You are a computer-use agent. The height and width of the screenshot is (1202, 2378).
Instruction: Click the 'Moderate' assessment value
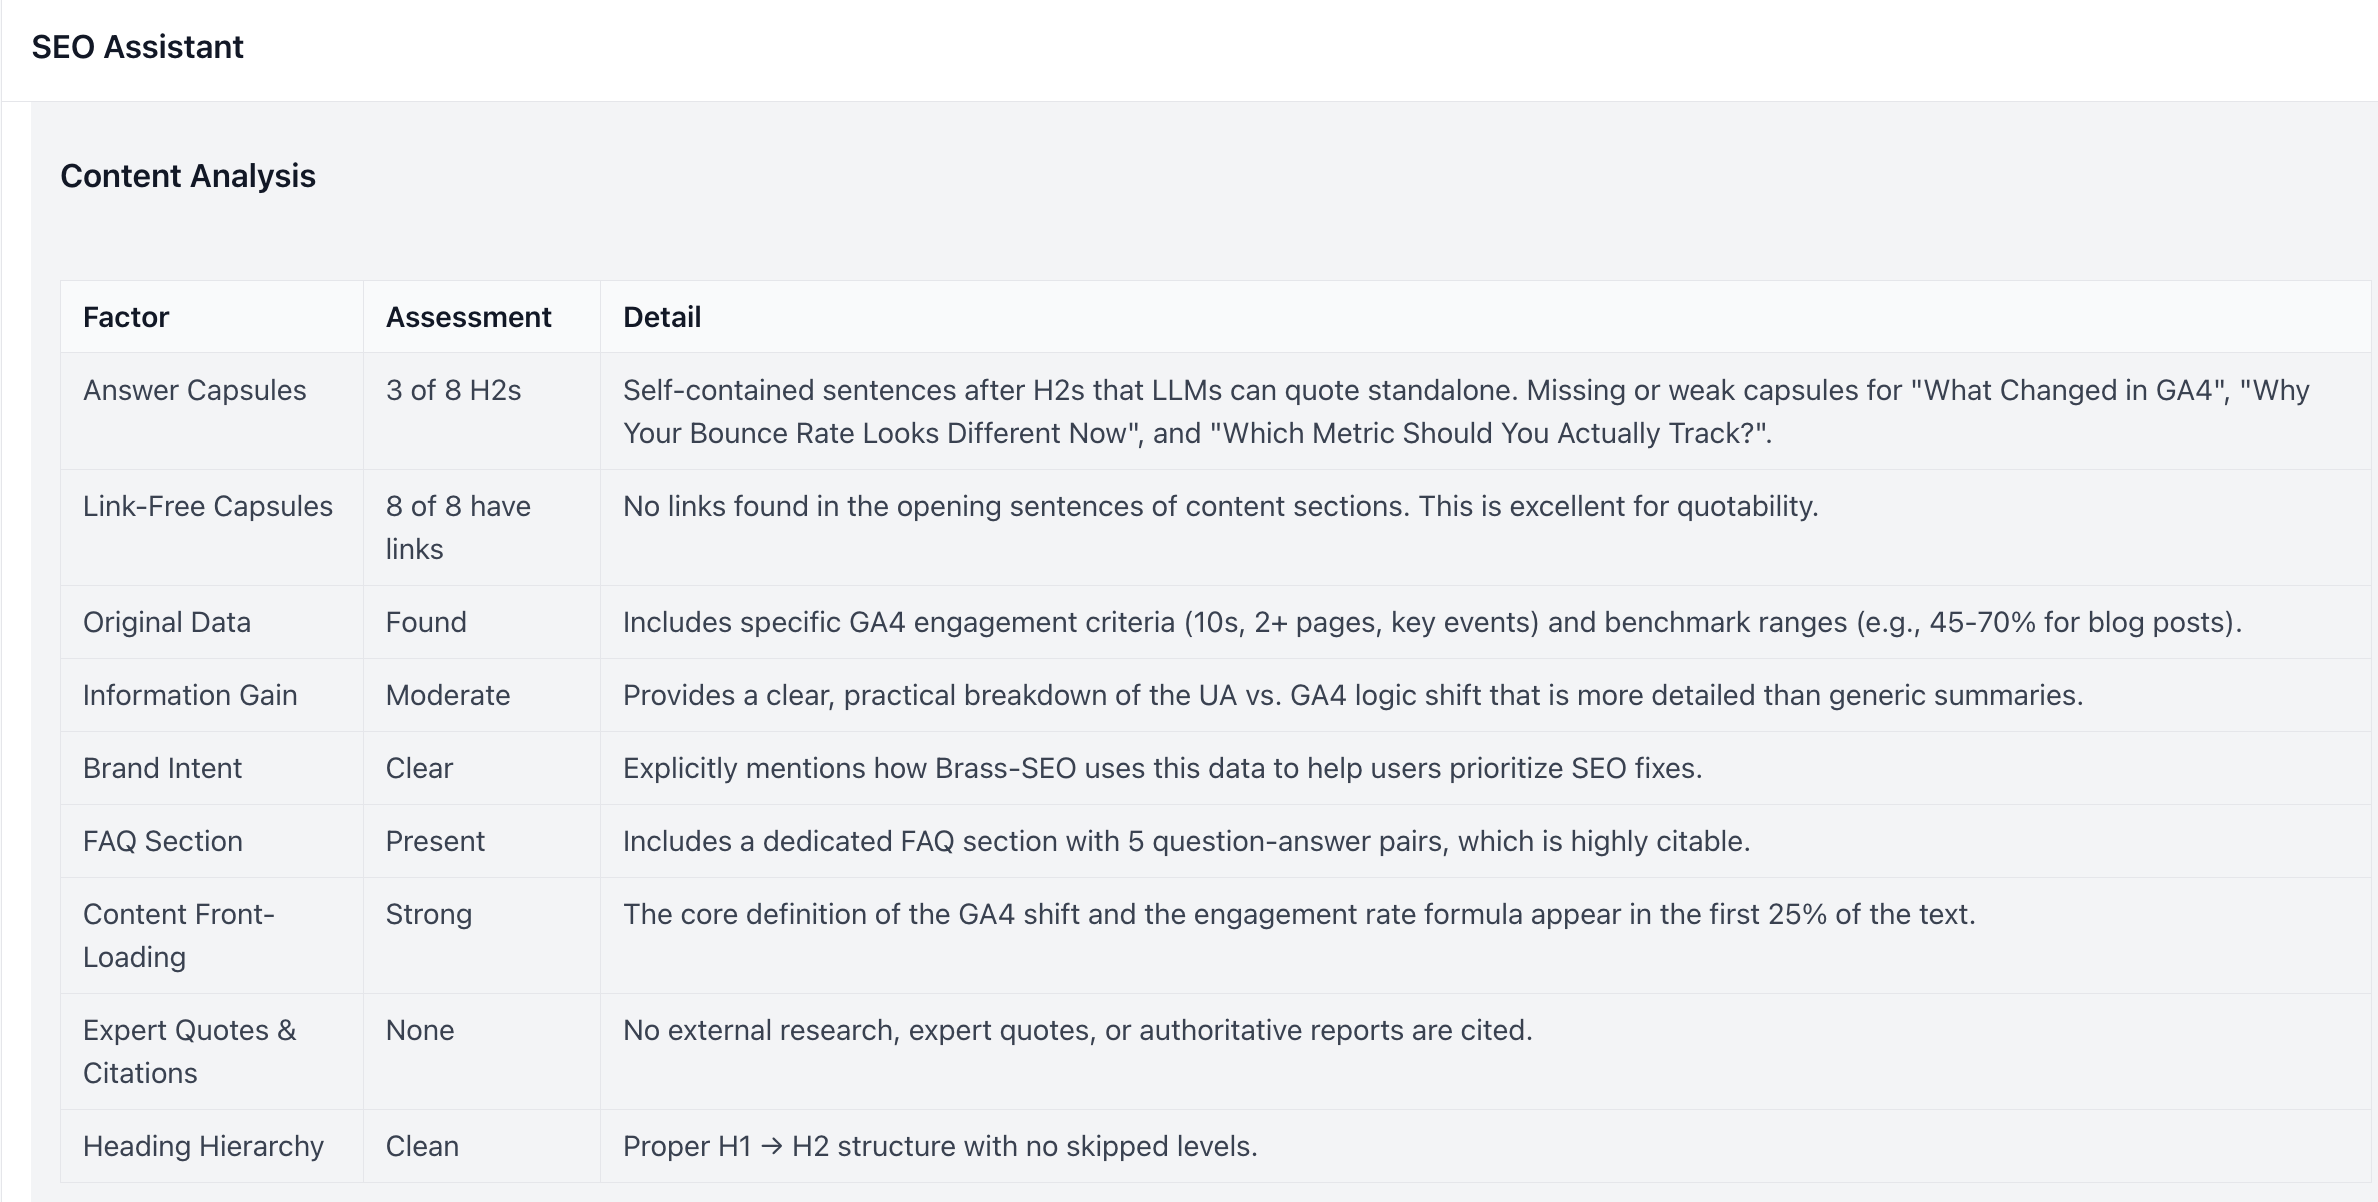pos(448,695)
